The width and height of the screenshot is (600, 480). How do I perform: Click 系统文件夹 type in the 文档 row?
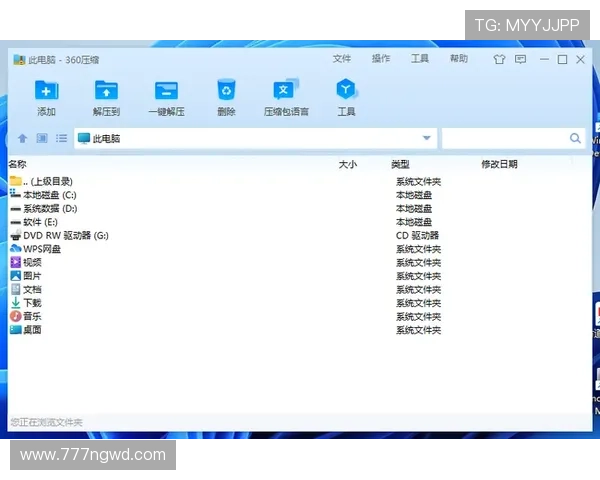pyautogui.click(x=418, y=289)
